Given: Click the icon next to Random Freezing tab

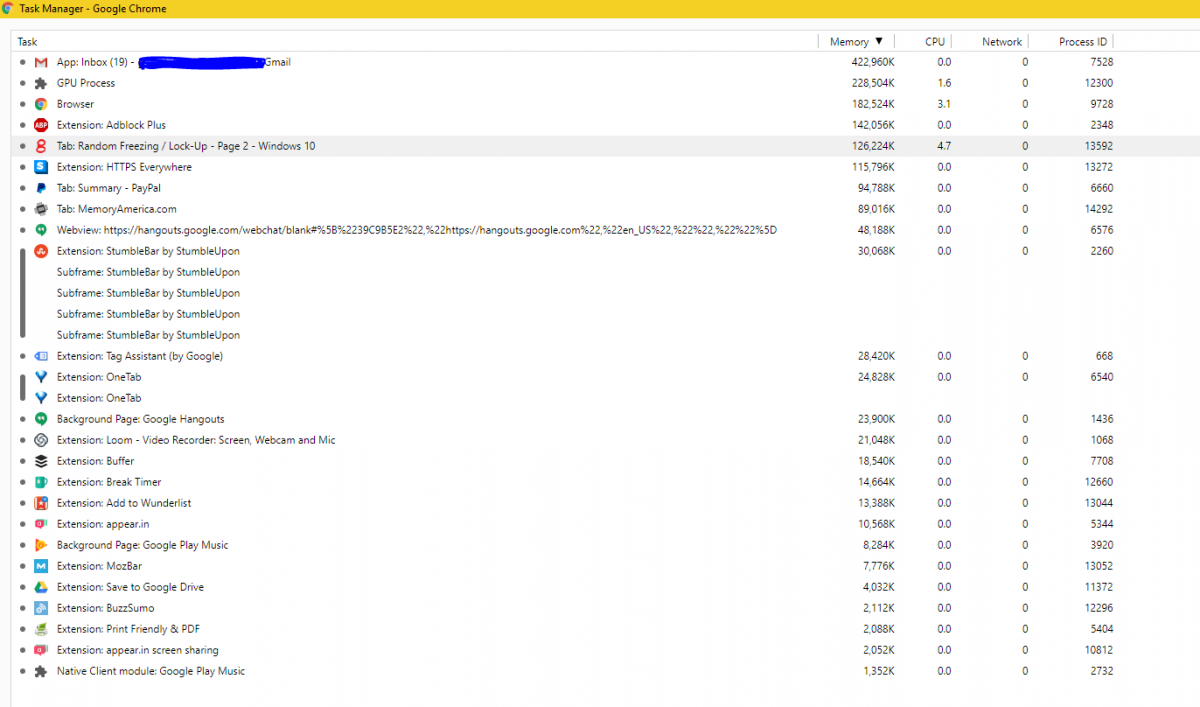Looking at the screenshot, I should 41,146.
